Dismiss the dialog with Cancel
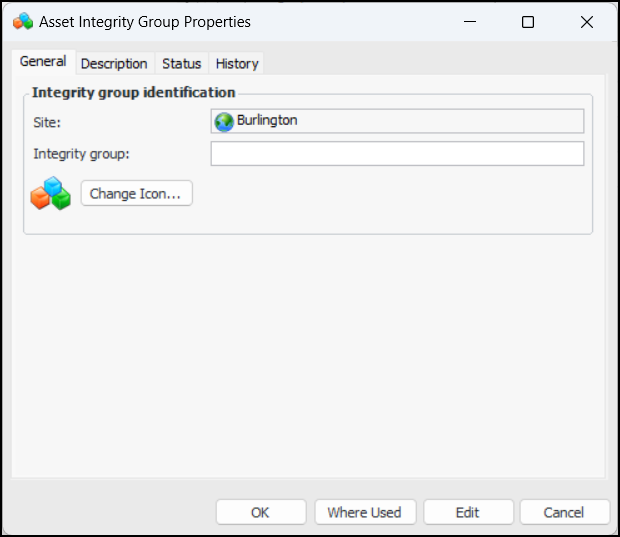Viewport: 620px width, 537px height. coord(565,512)
